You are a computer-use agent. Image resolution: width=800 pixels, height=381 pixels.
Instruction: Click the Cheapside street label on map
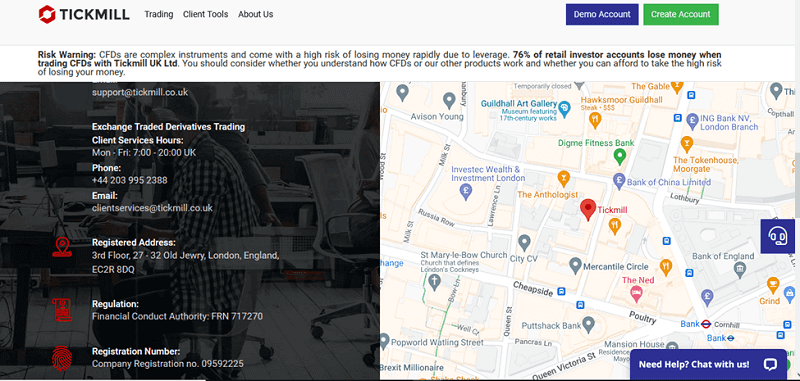coord(533,289)
